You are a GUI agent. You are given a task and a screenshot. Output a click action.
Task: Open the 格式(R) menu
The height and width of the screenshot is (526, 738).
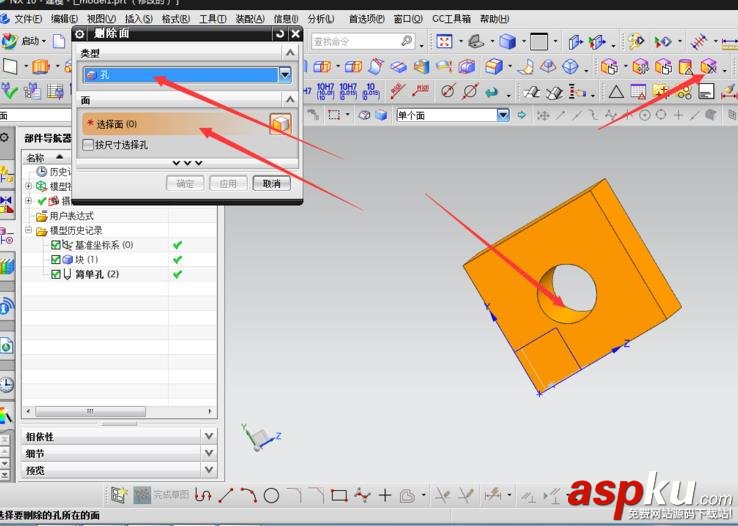(176, 19)
